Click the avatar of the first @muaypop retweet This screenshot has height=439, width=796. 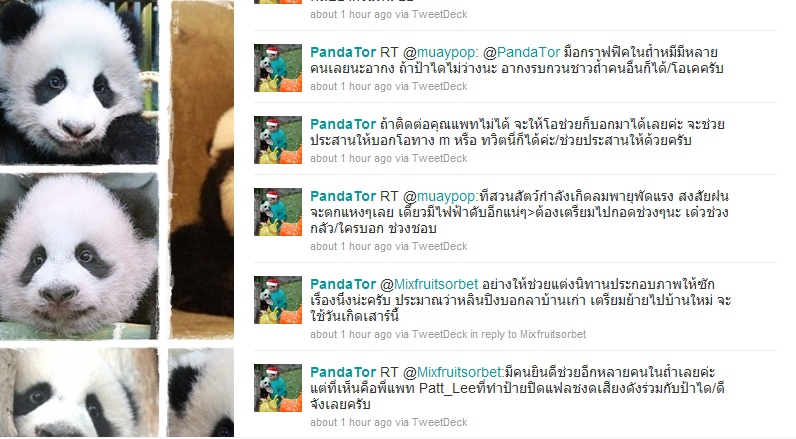tap(278, 68)
